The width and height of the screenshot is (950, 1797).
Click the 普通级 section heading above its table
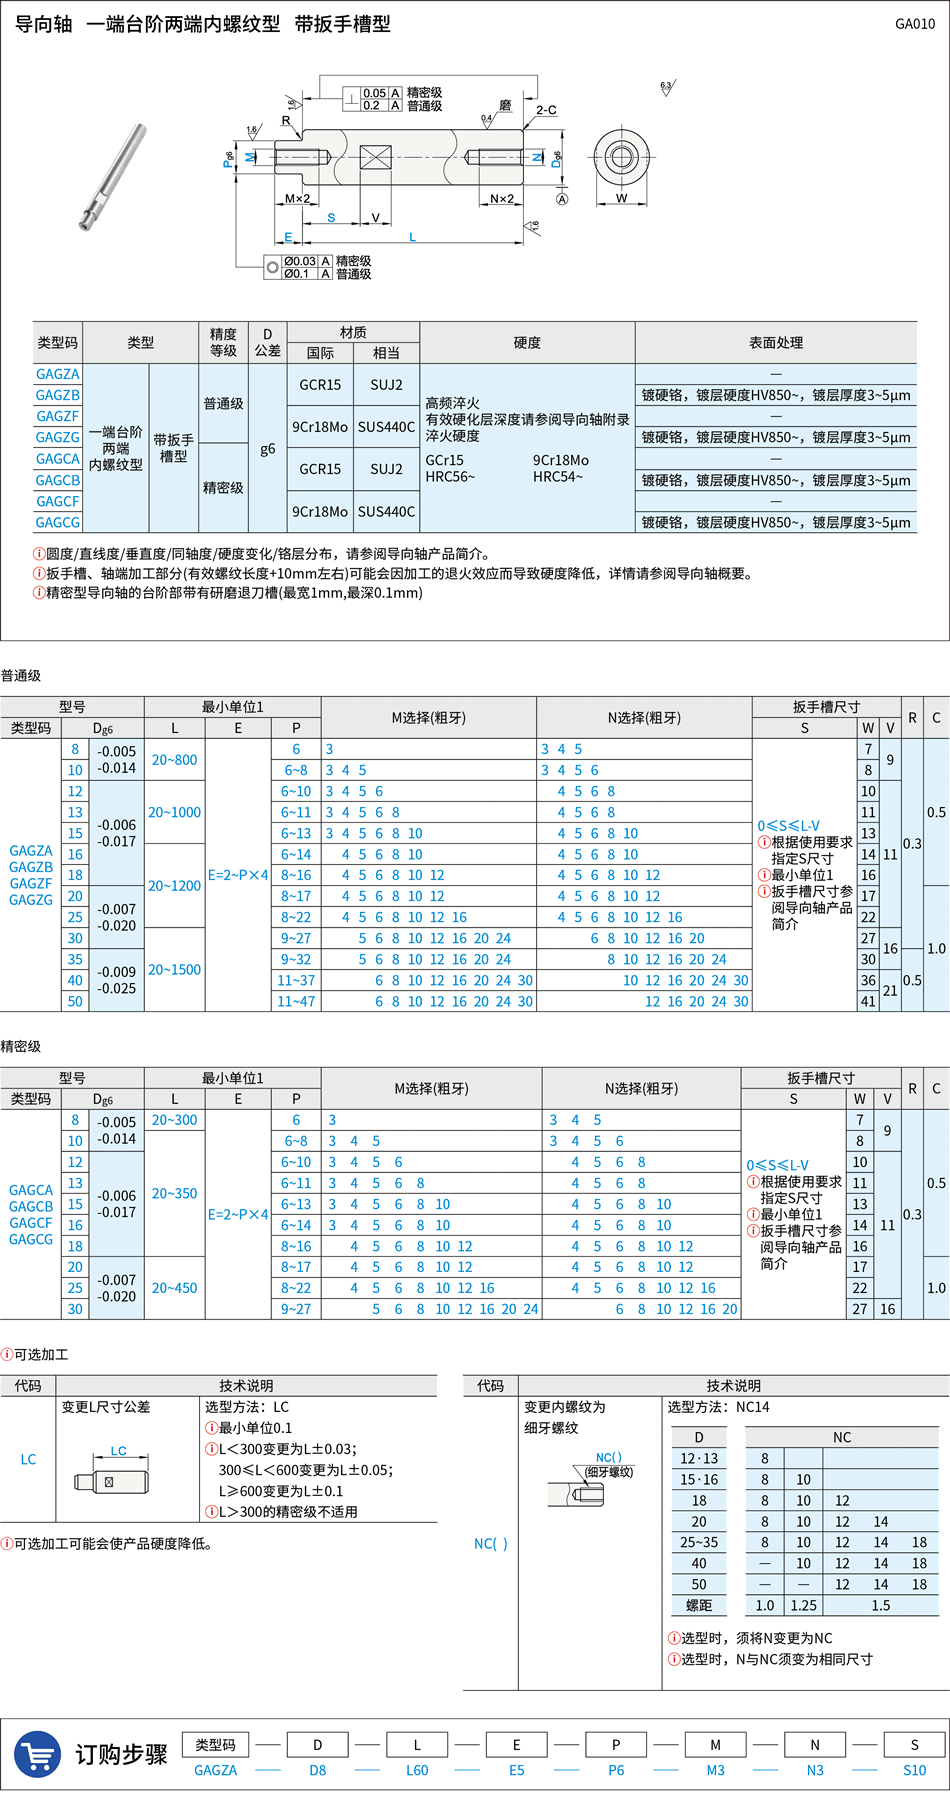[21, 676]
